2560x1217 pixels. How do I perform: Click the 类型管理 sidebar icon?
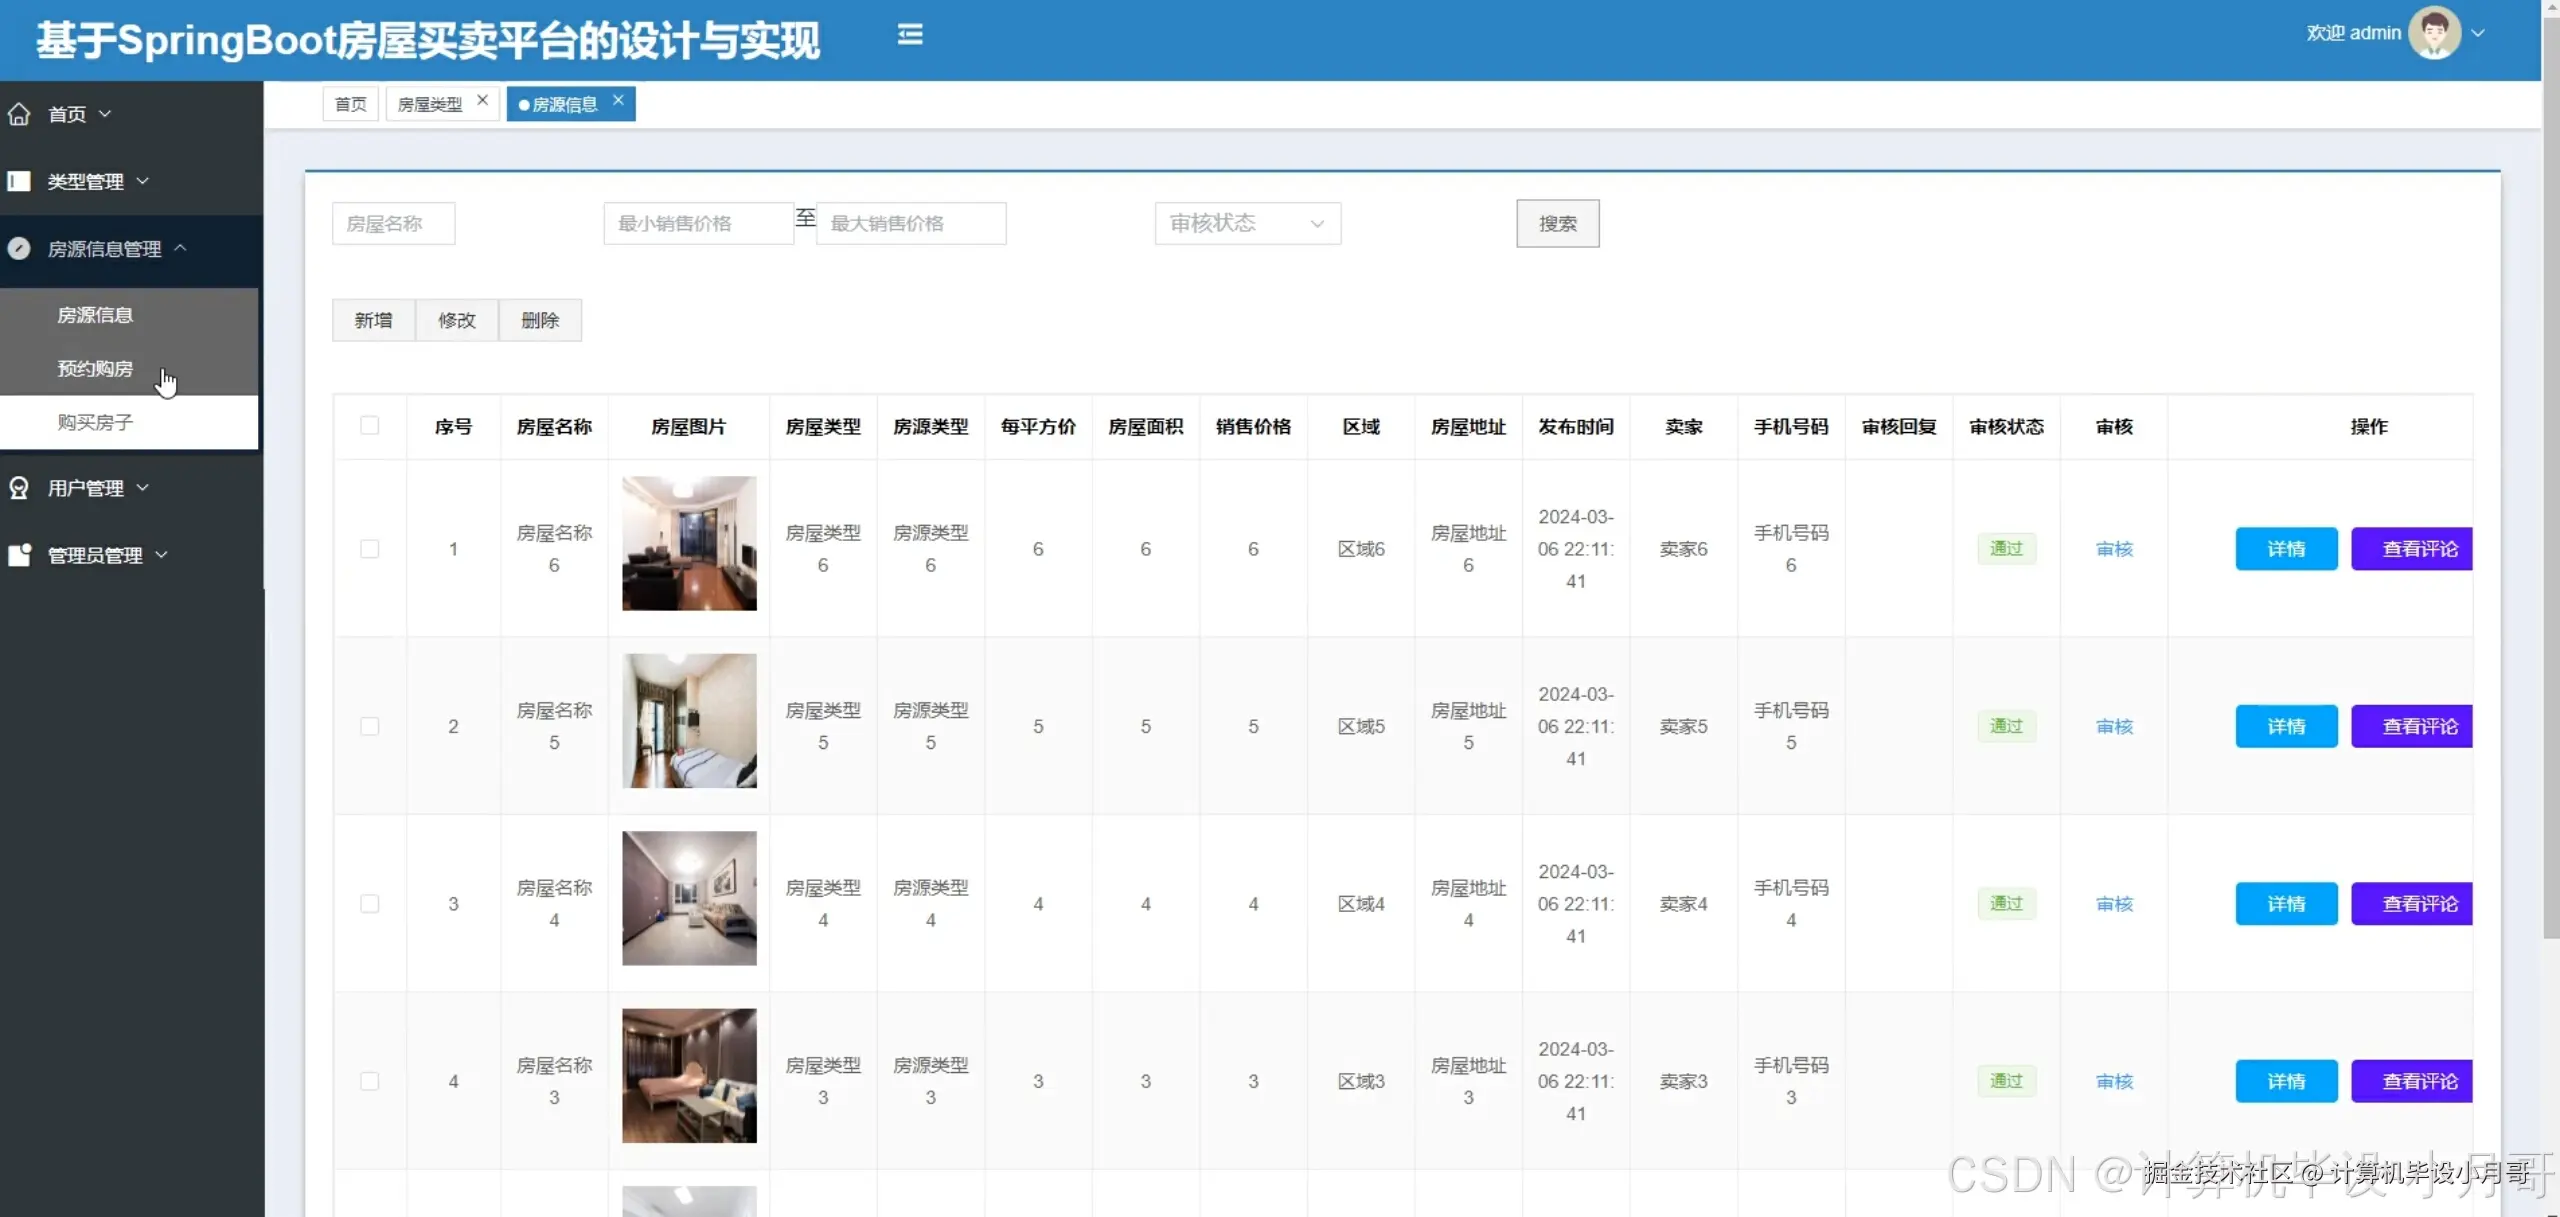pyautogui.click(x=19, y=181)
